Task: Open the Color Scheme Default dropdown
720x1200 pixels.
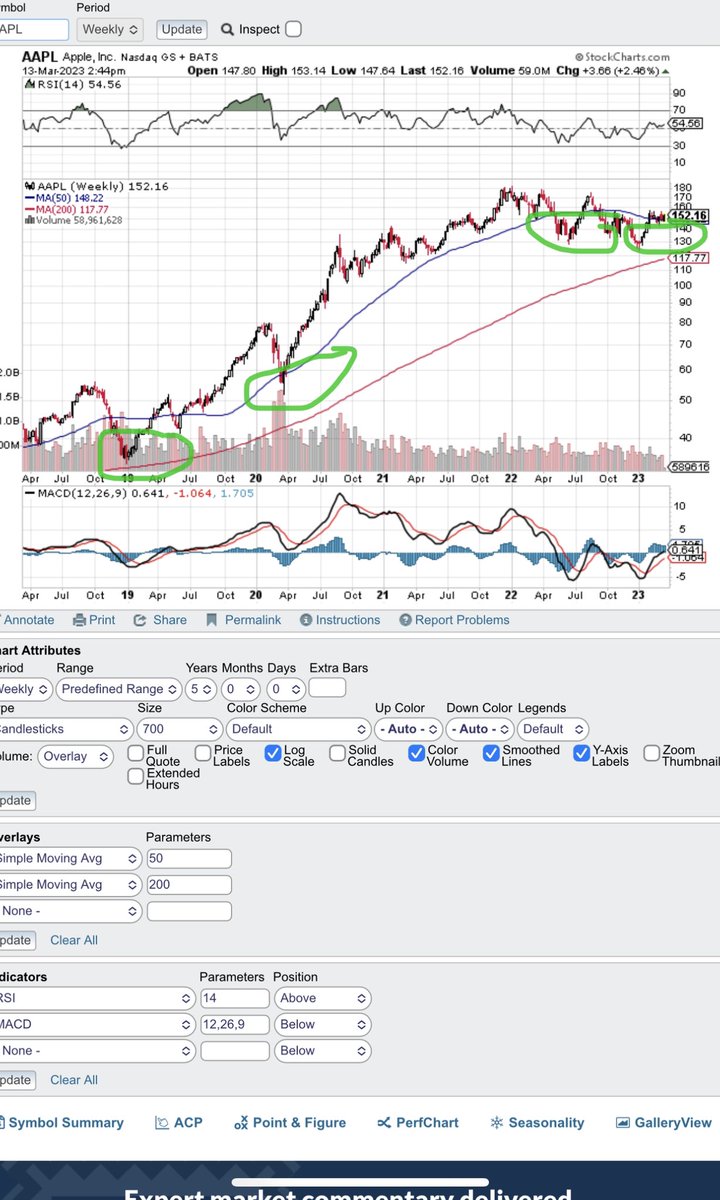Action: pos(299,729)
